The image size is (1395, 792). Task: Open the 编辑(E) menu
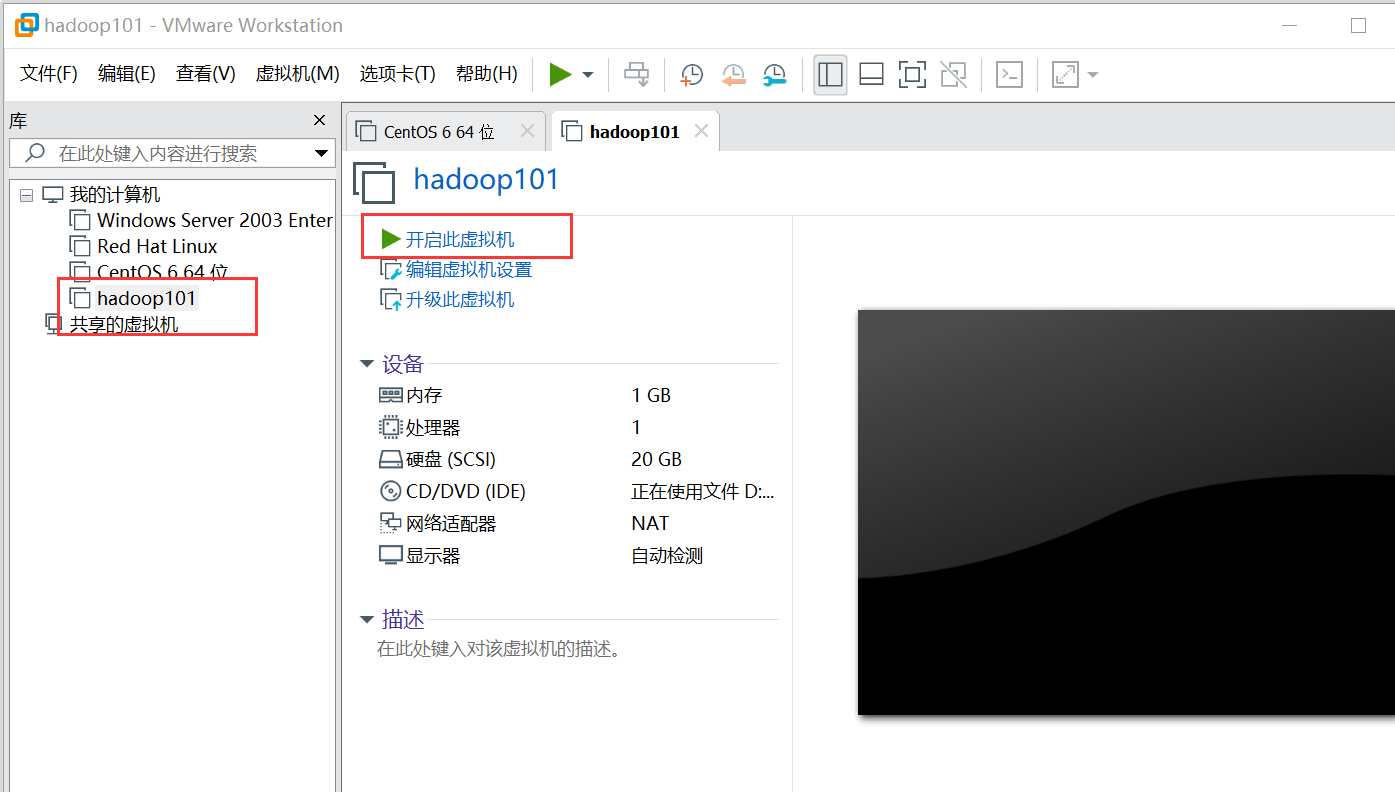[126, 74]
